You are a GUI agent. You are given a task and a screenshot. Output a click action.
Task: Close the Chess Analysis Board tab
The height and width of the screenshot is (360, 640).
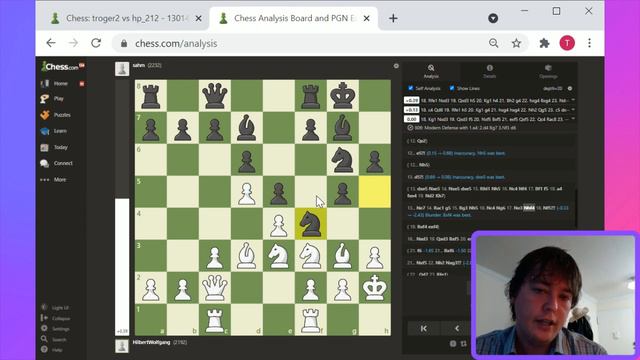[367, 18]
